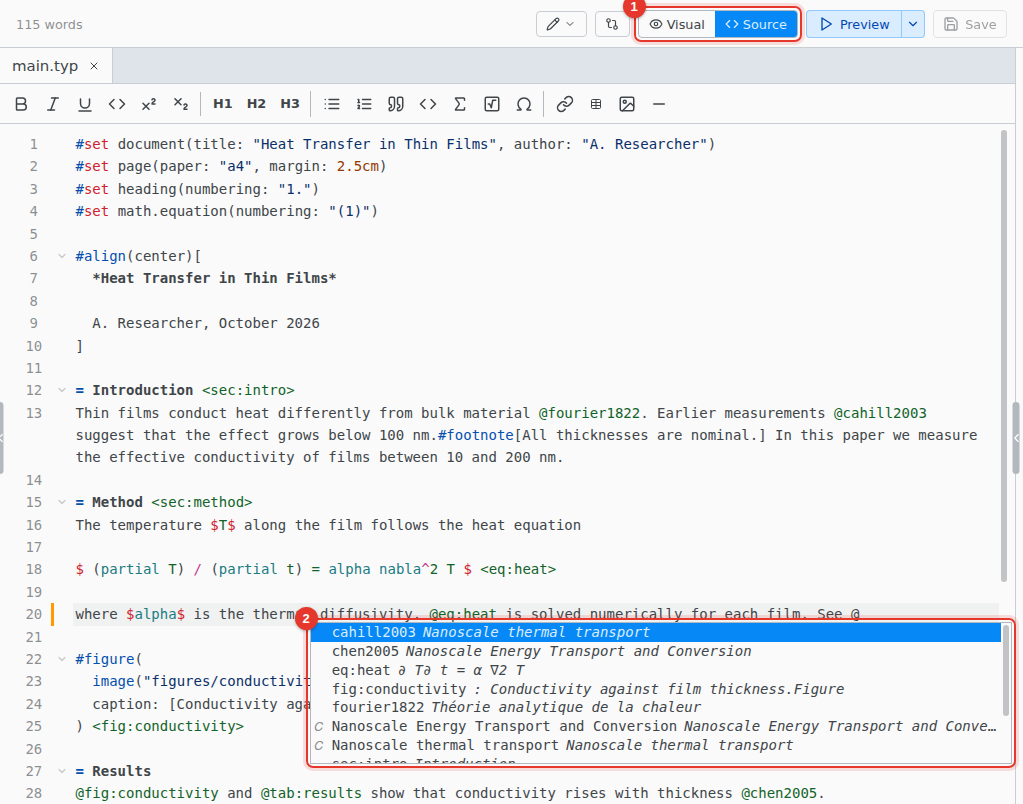The width and height of the screenshot is (1023, 804).
Task: Open the Preview options dropdown arrow
Action: coord(913,24)
